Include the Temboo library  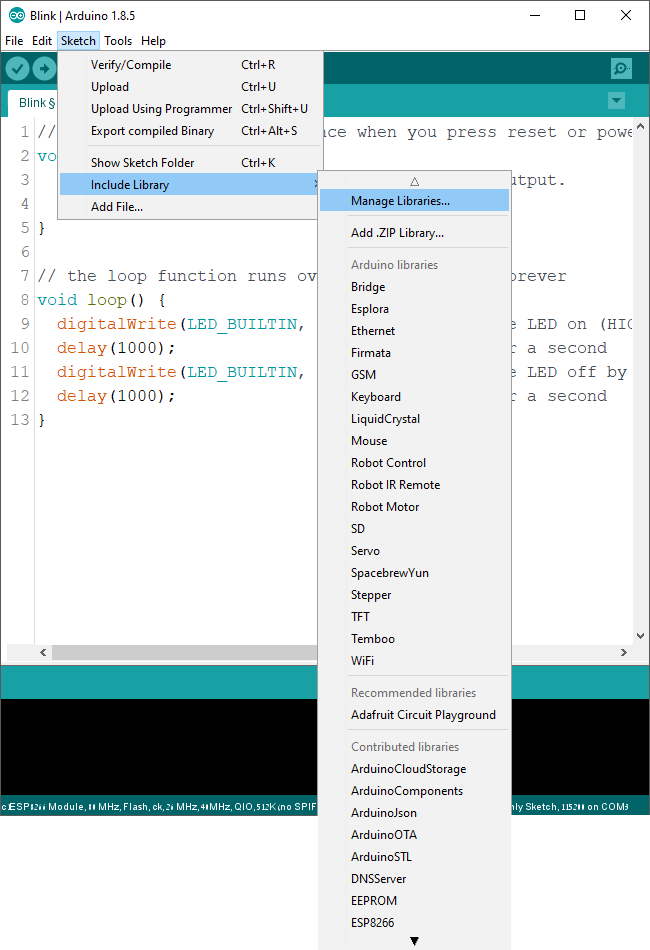click(x=414, y=639)
